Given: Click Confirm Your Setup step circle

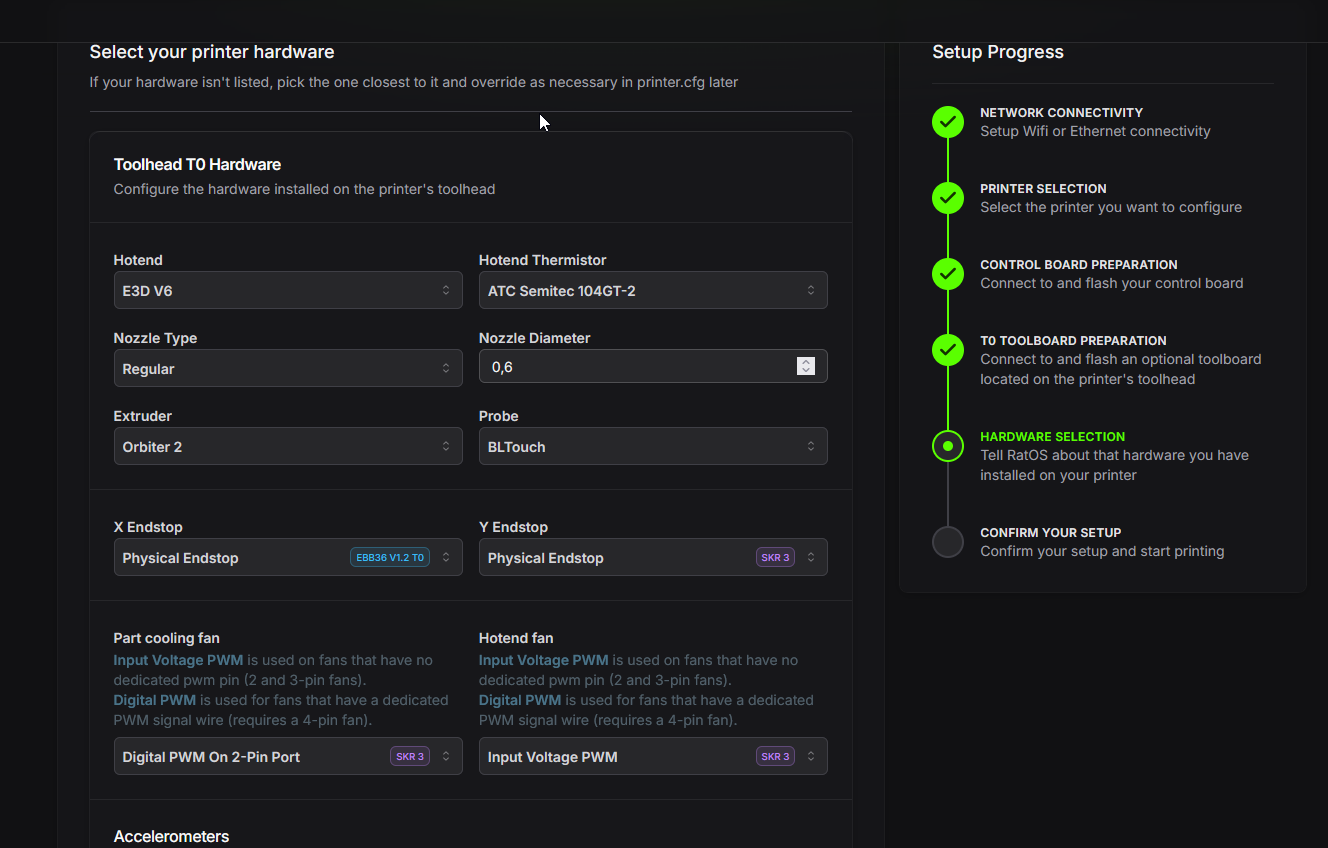Looking at the screenshot, I should tap(948, 542).
